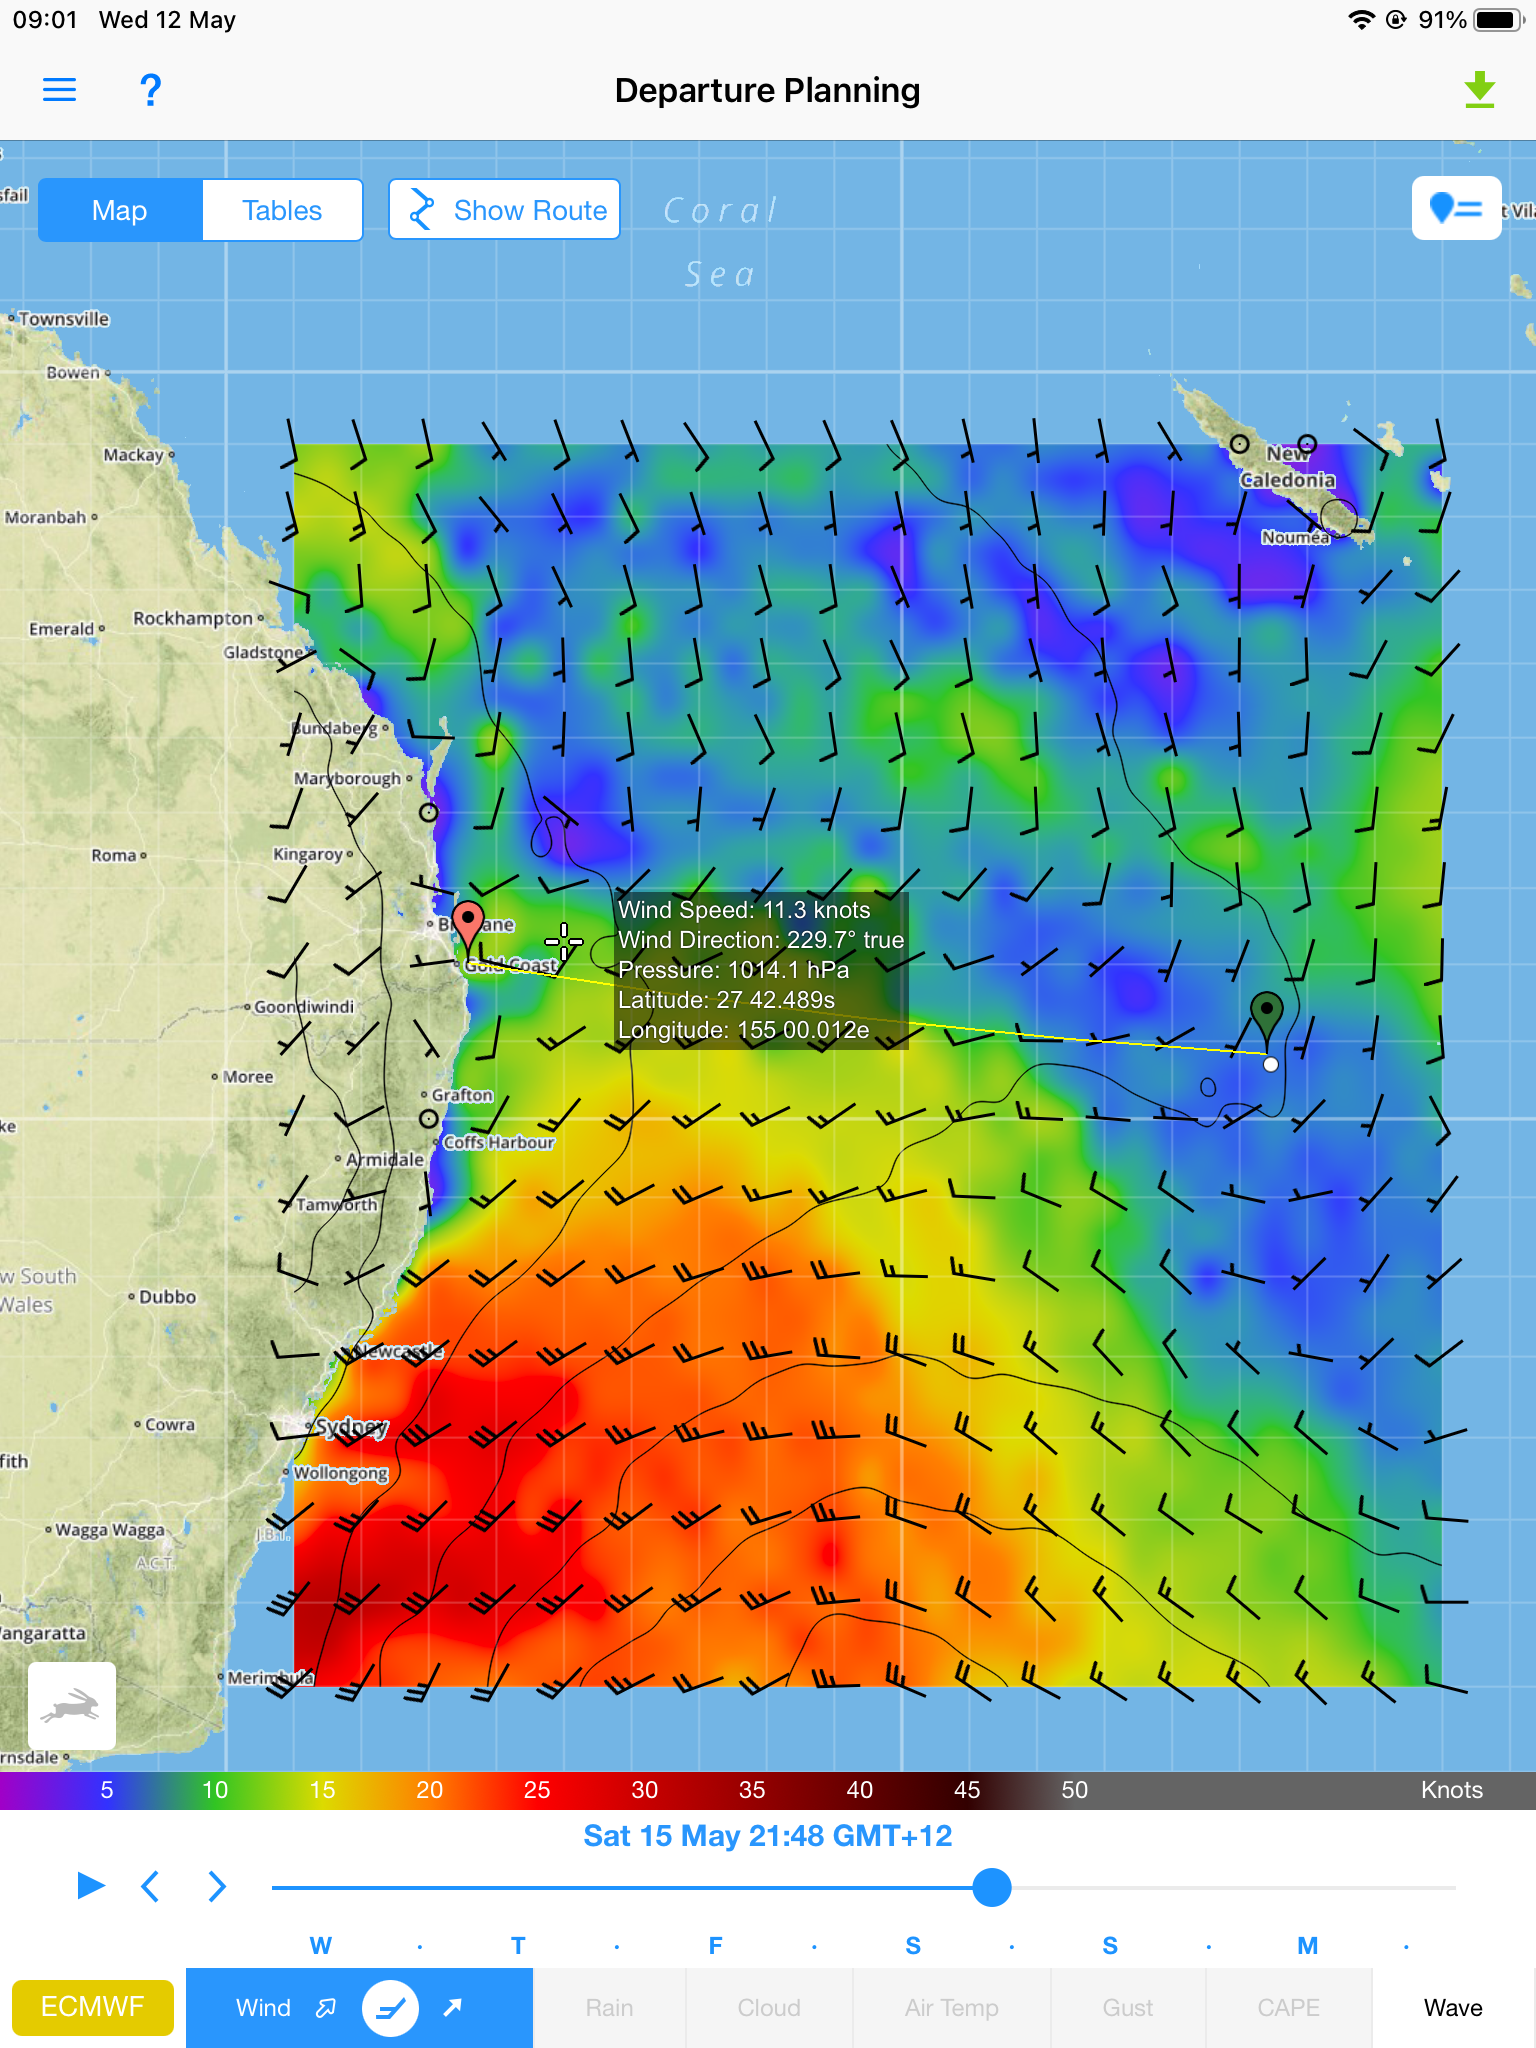Play the forecast animation
This screenshot has height=2048, width=1536.
[x=91, y=1886]
